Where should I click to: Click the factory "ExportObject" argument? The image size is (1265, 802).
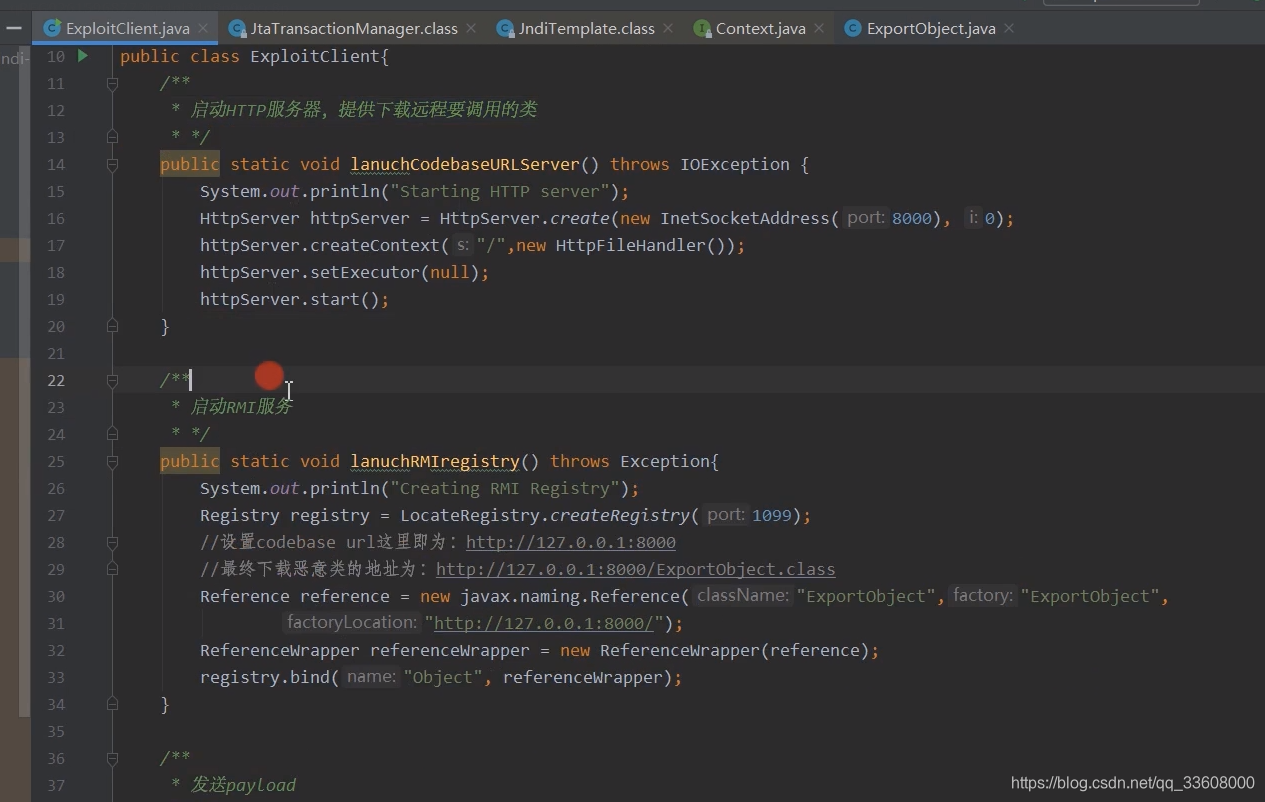(x=1090, y=596)
